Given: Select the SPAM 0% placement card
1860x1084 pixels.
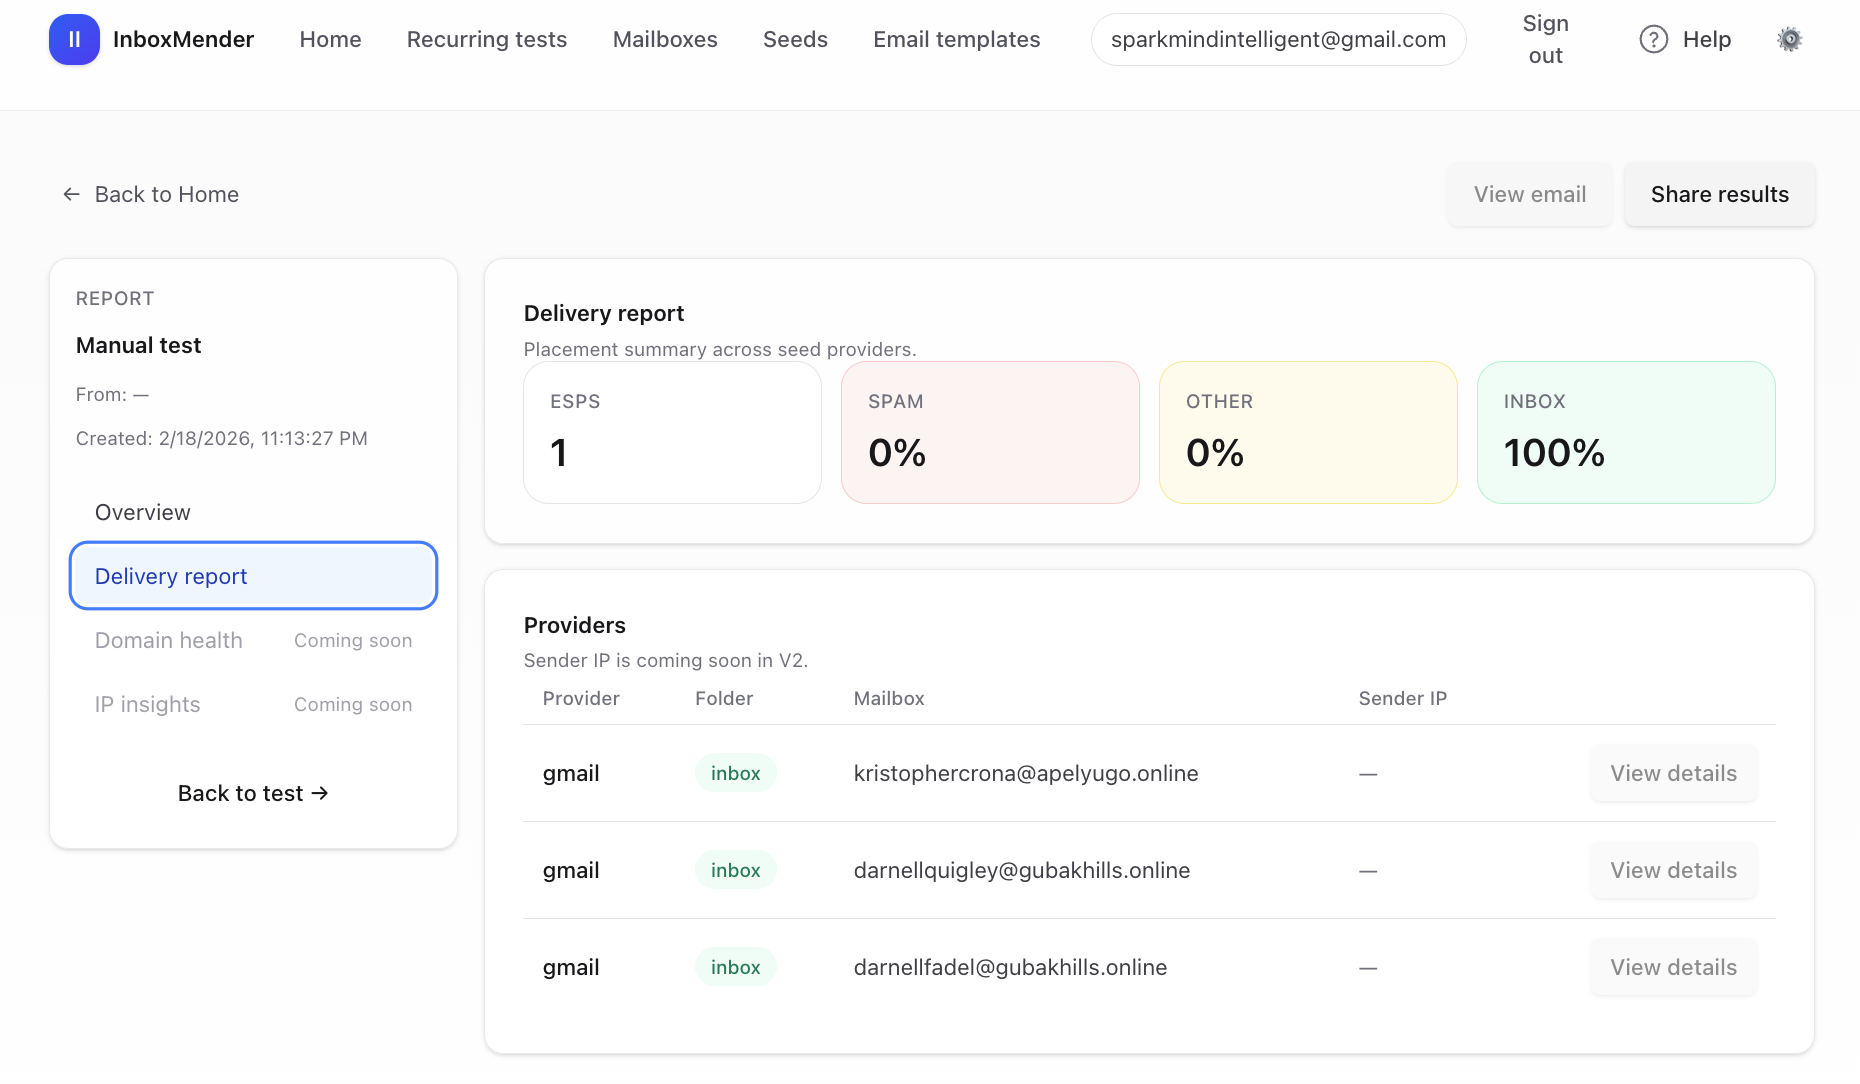Looking at the screenshot, I should pos(990,432).
